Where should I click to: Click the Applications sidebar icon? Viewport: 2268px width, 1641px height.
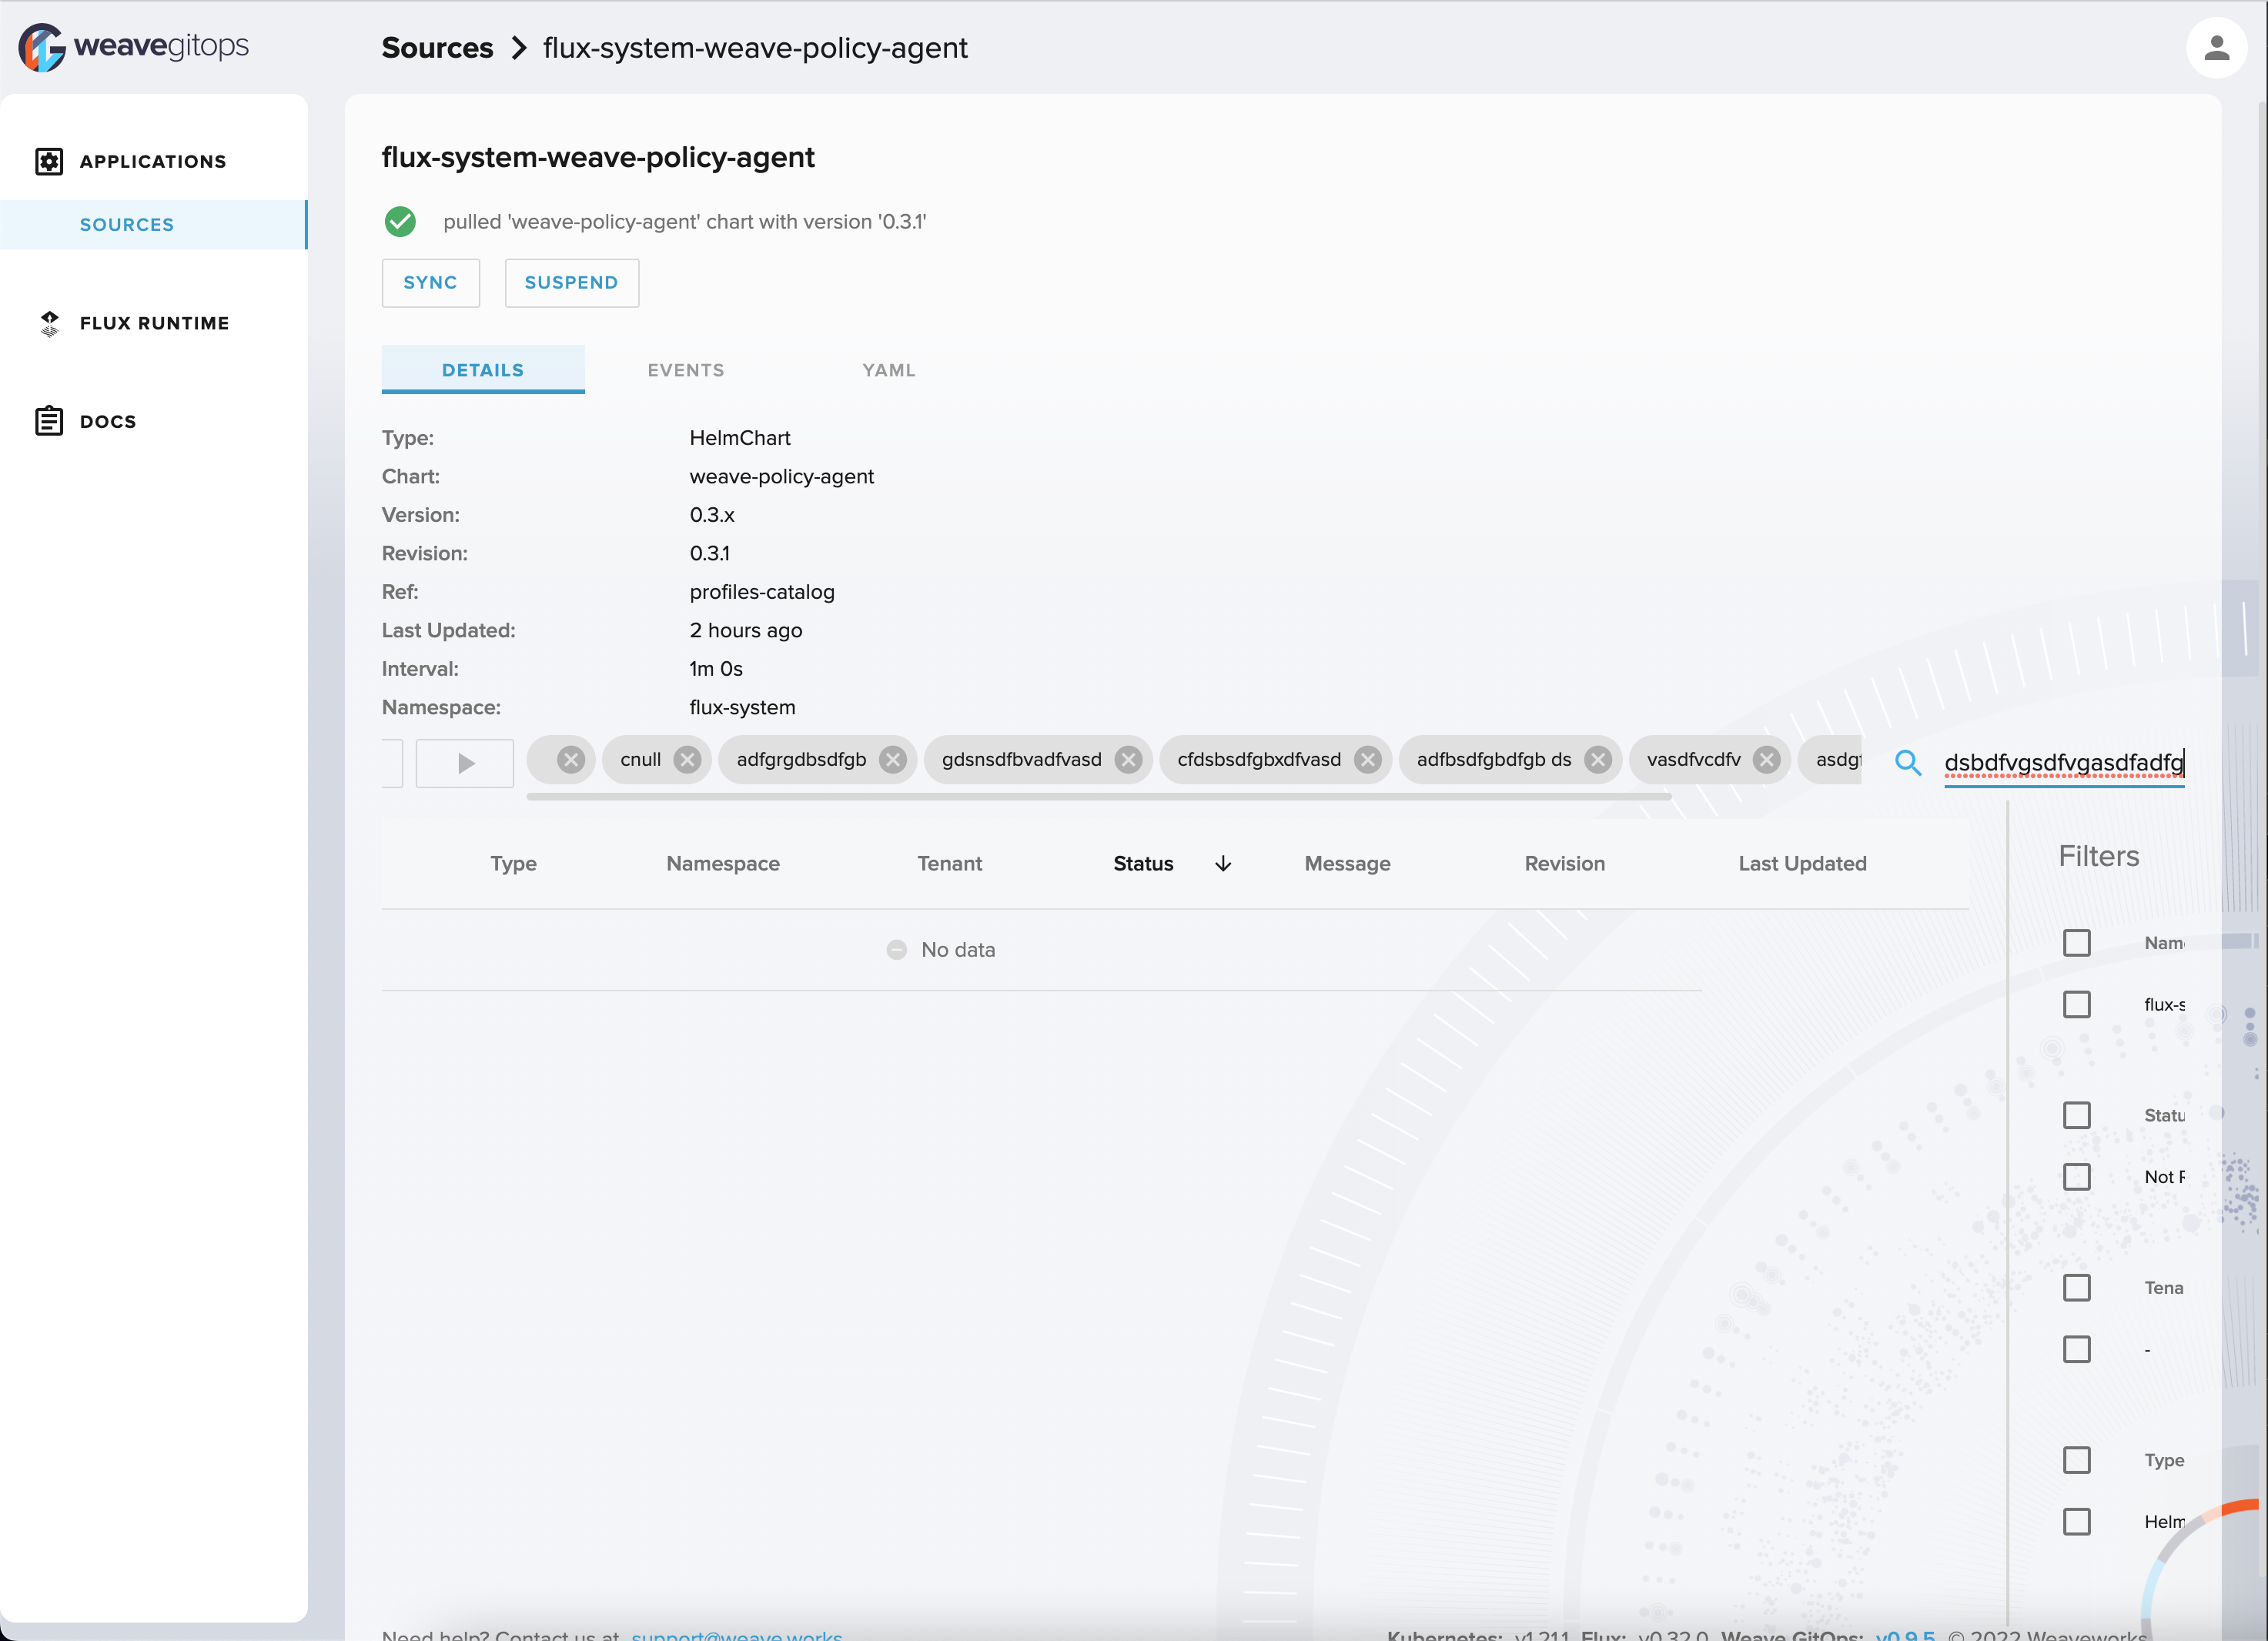click(x=49, y=161)
